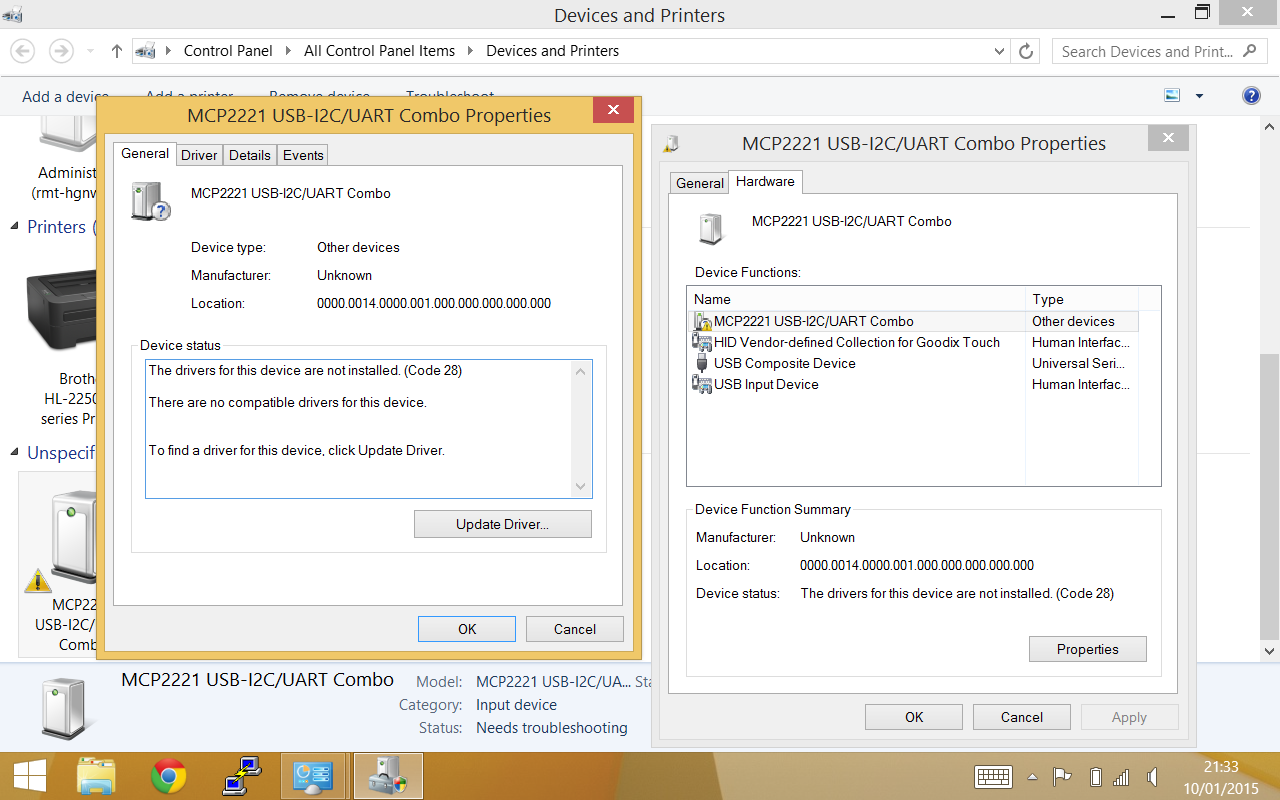
Task: Click the MCP2221 device icon under Unspecified
Action: (70, 537)
